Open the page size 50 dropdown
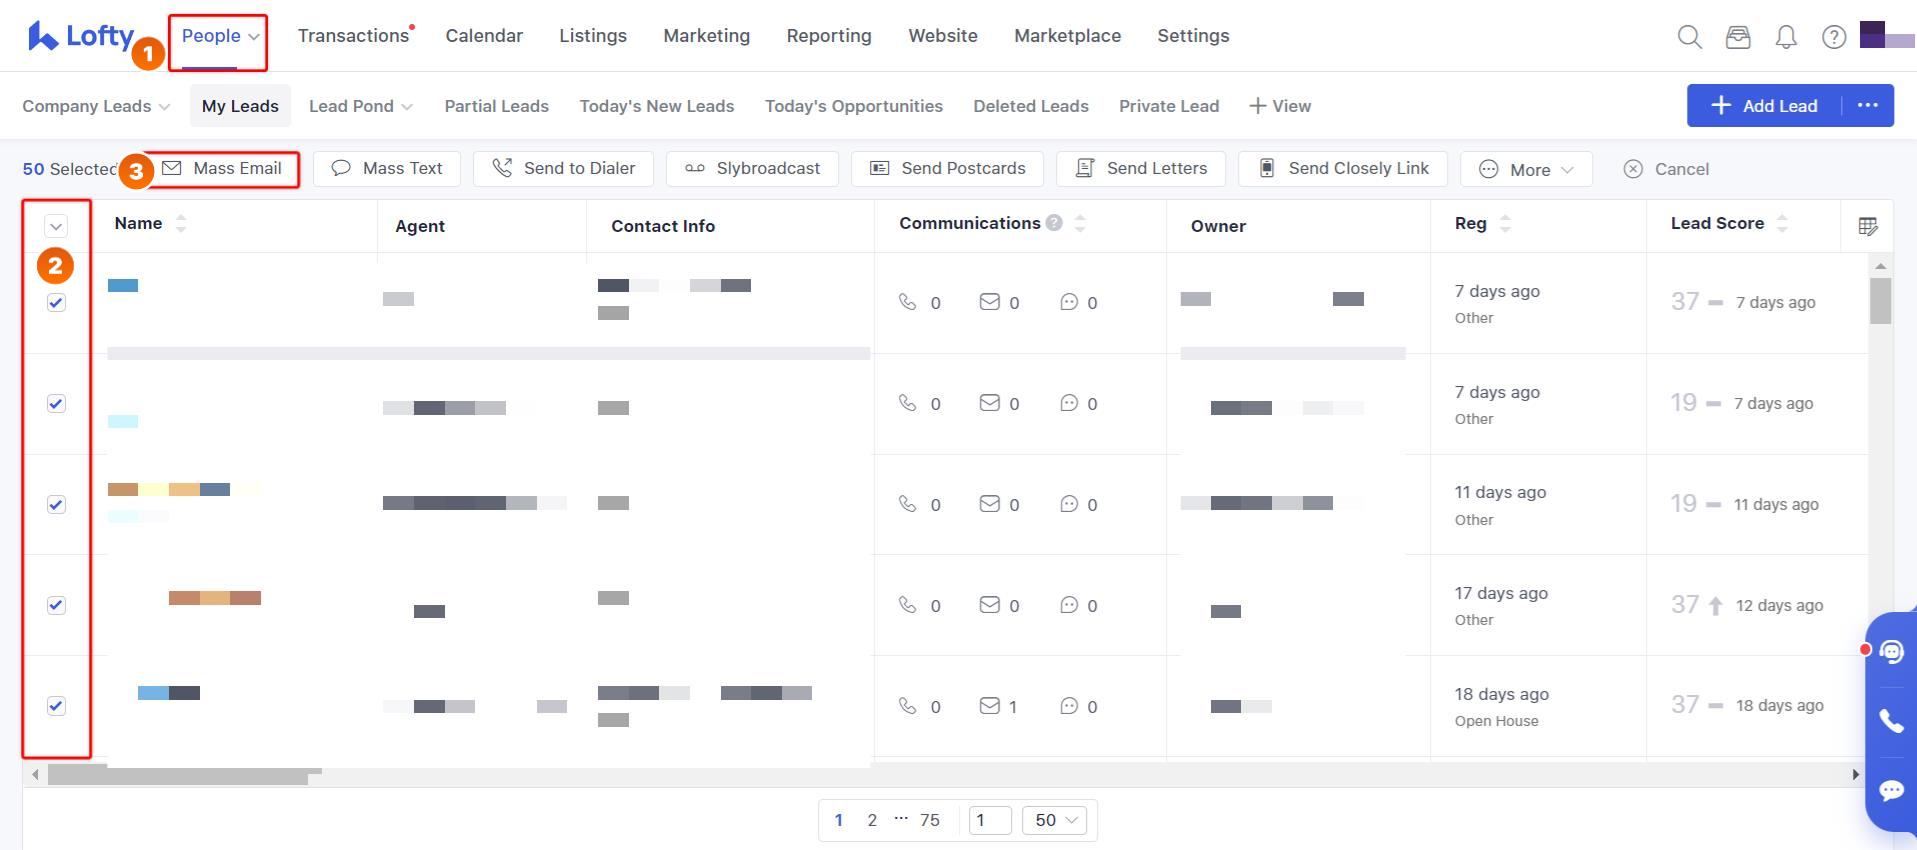The width and height of the screenshot is (1917, 850). pyautogui.click(x=1056, y=820)
